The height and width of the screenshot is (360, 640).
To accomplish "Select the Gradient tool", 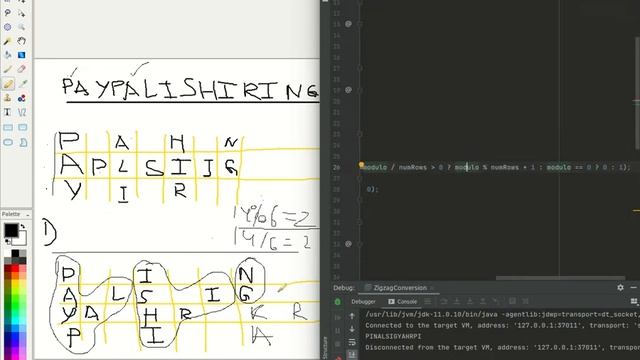I will tap(22, 55).
